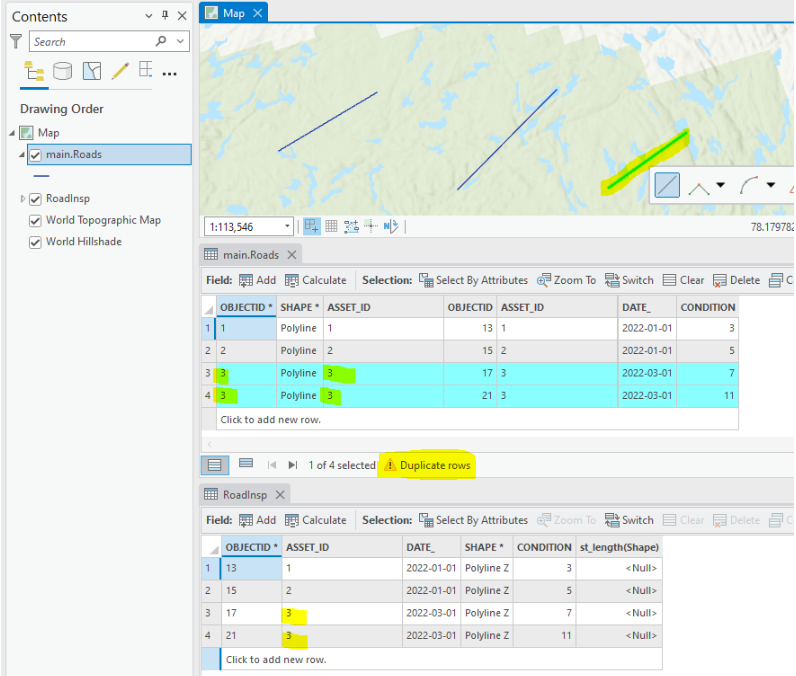
Task: Select List By Data Source icon
Action: click(x=62, y=71)
